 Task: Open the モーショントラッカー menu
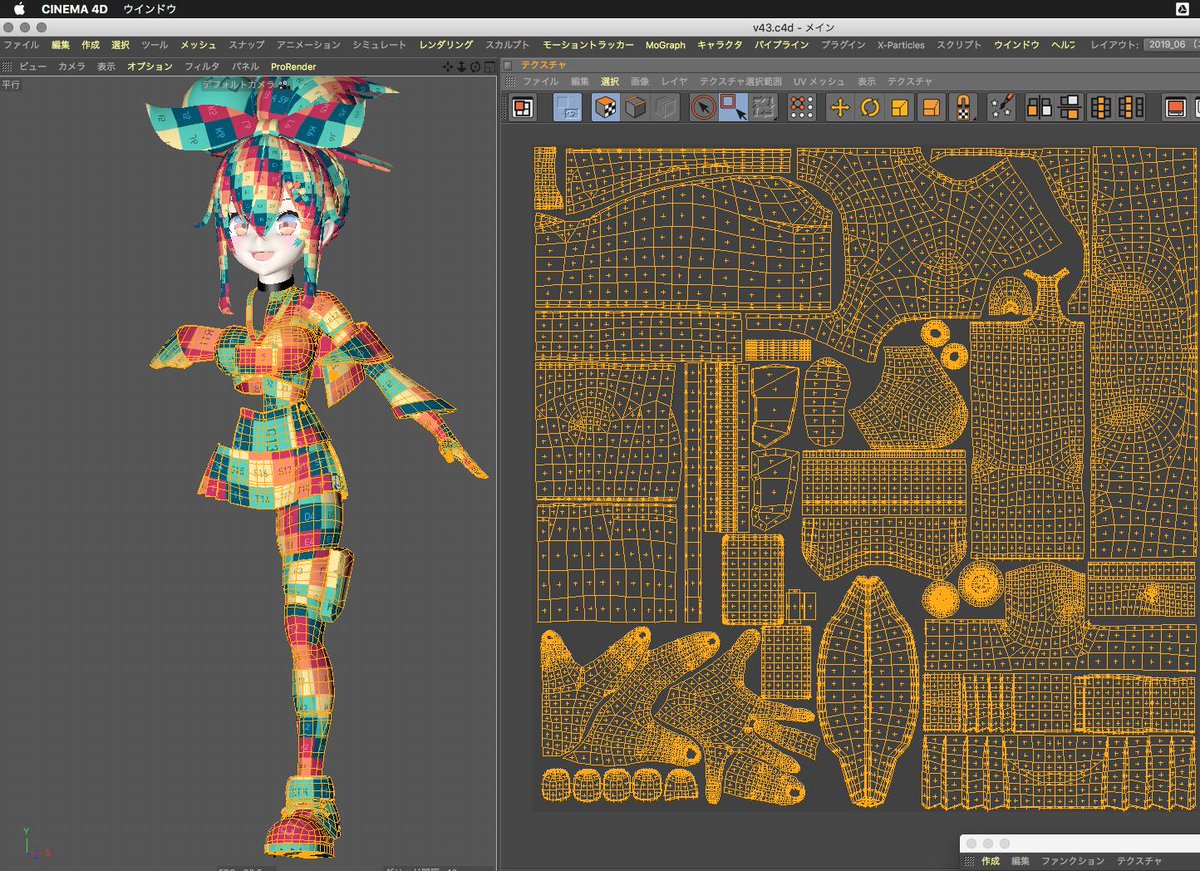(588, 45)
